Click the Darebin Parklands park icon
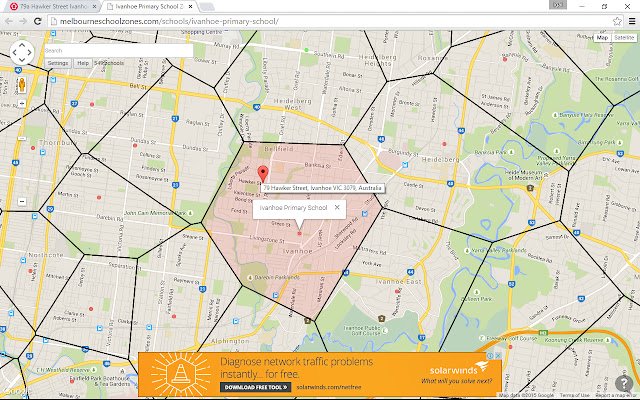Image resolution: width=640 pixels, height=400 pixels. click(x=250, y=278)
